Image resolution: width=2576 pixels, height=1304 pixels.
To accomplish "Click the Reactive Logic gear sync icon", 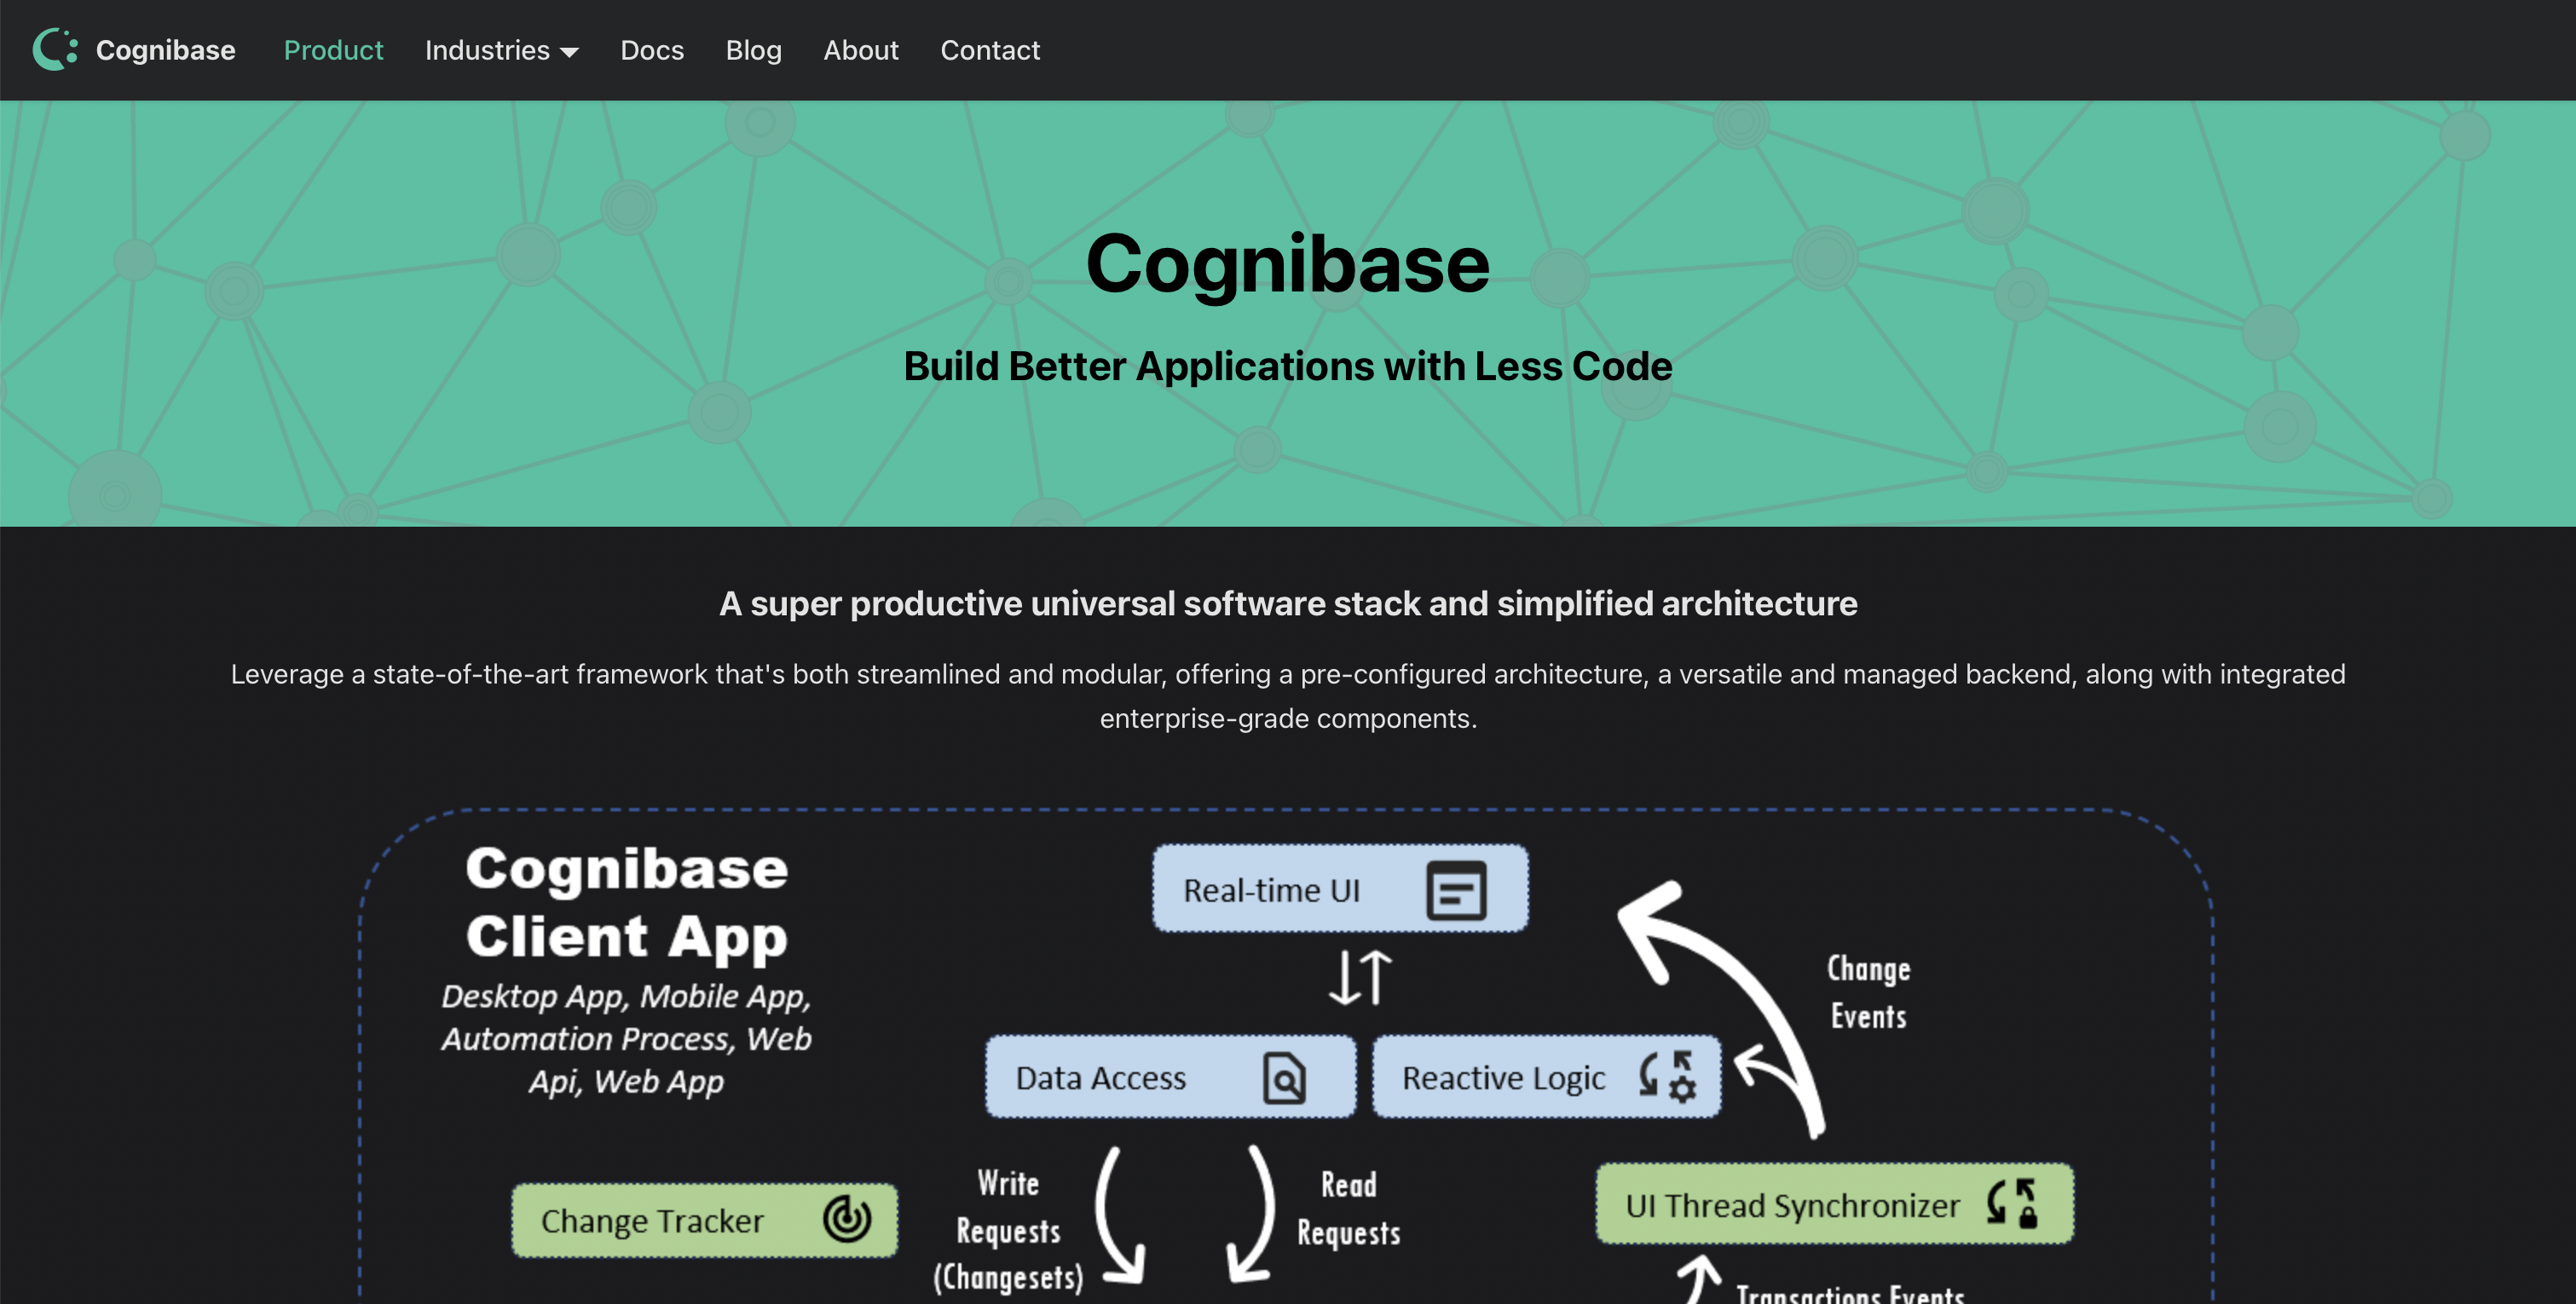I will coord(1668,1076).
